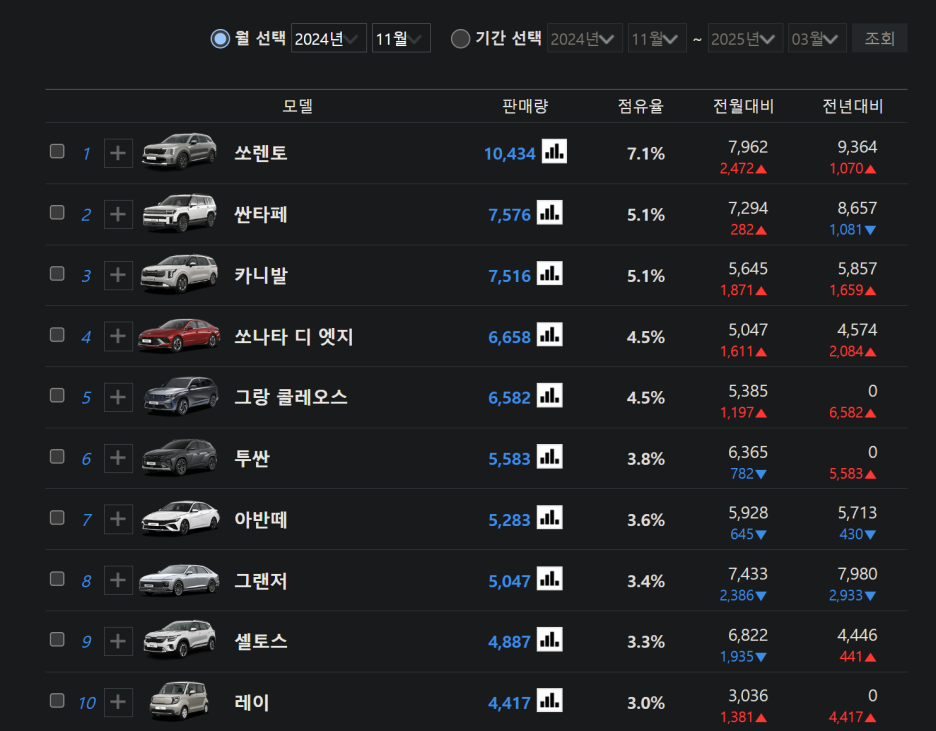This screenshot has width=936, height=731.
Task: Open sales chart icon for 그랑 콜레오스
Action: pos(549,396)
